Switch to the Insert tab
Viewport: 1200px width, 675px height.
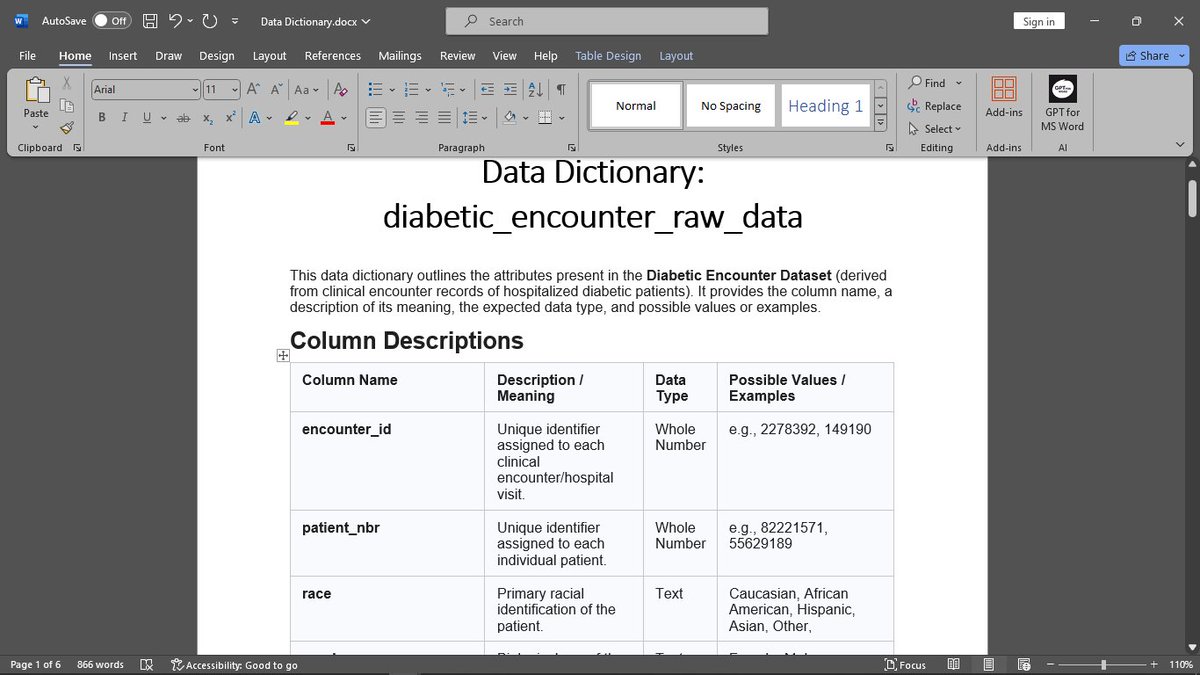[123, 56]
